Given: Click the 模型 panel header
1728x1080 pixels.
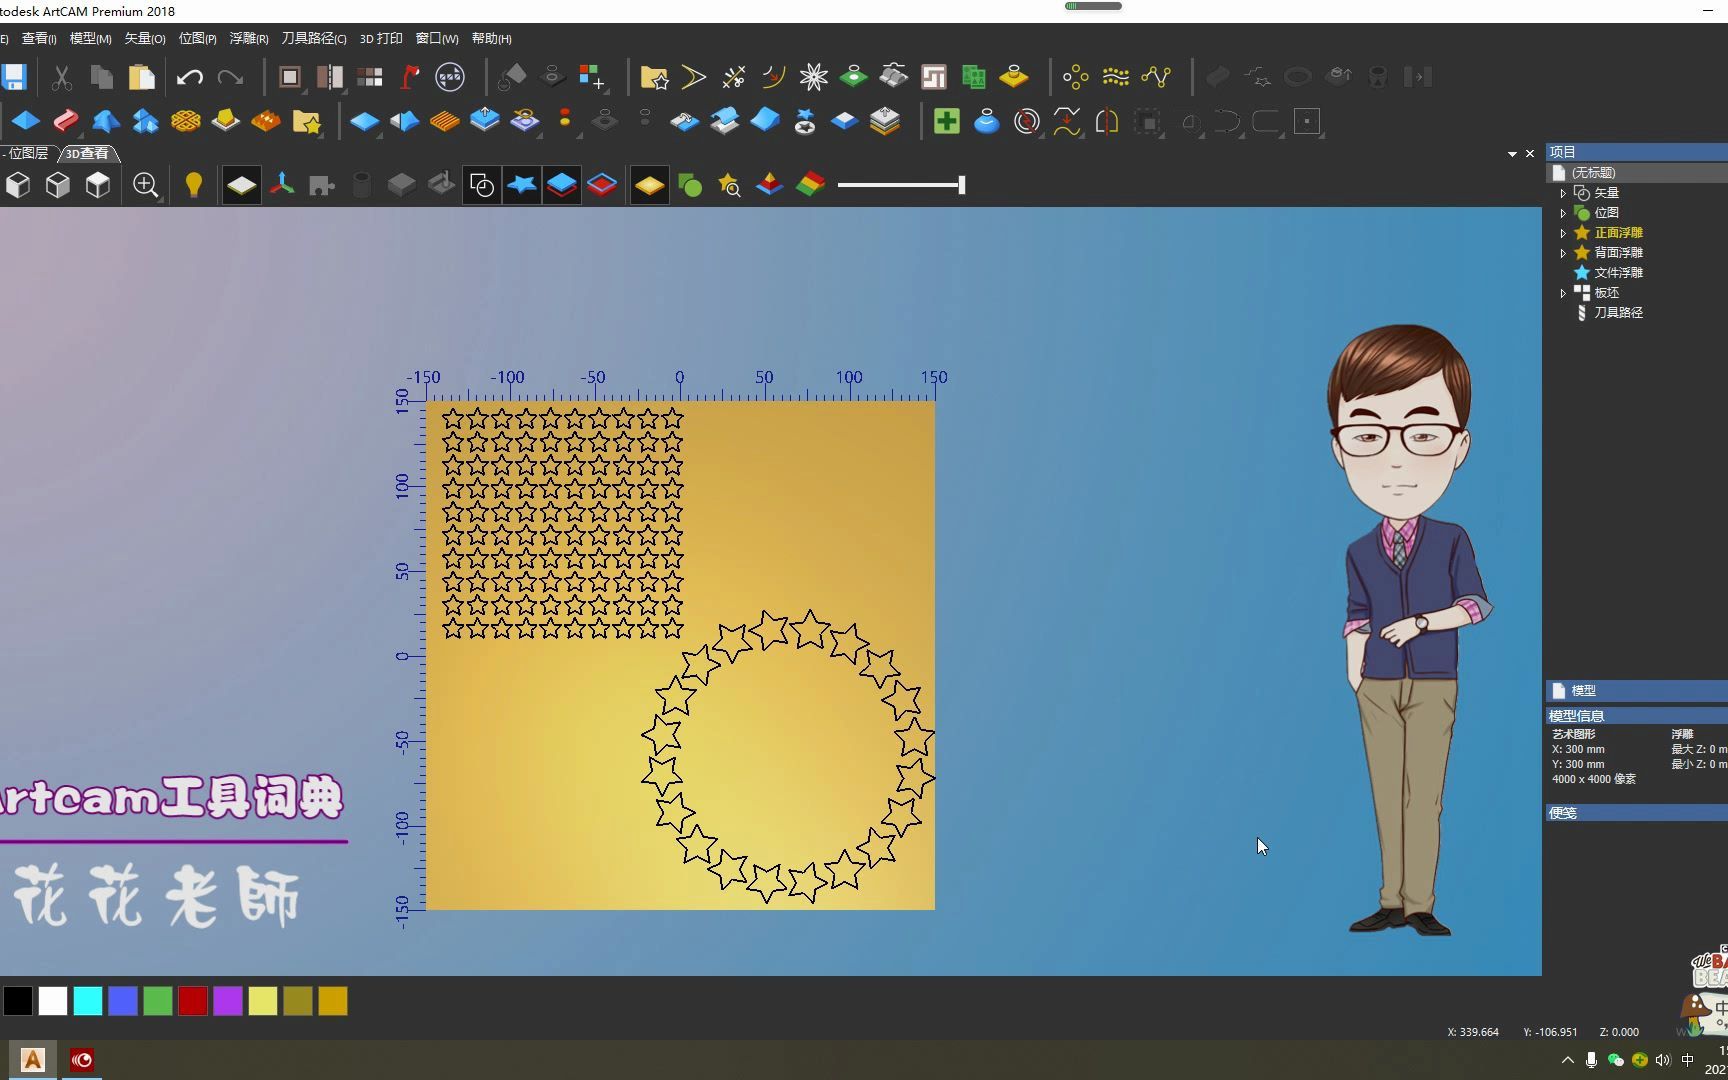Looking at the screenshot, I should (x=1636, y=691).
